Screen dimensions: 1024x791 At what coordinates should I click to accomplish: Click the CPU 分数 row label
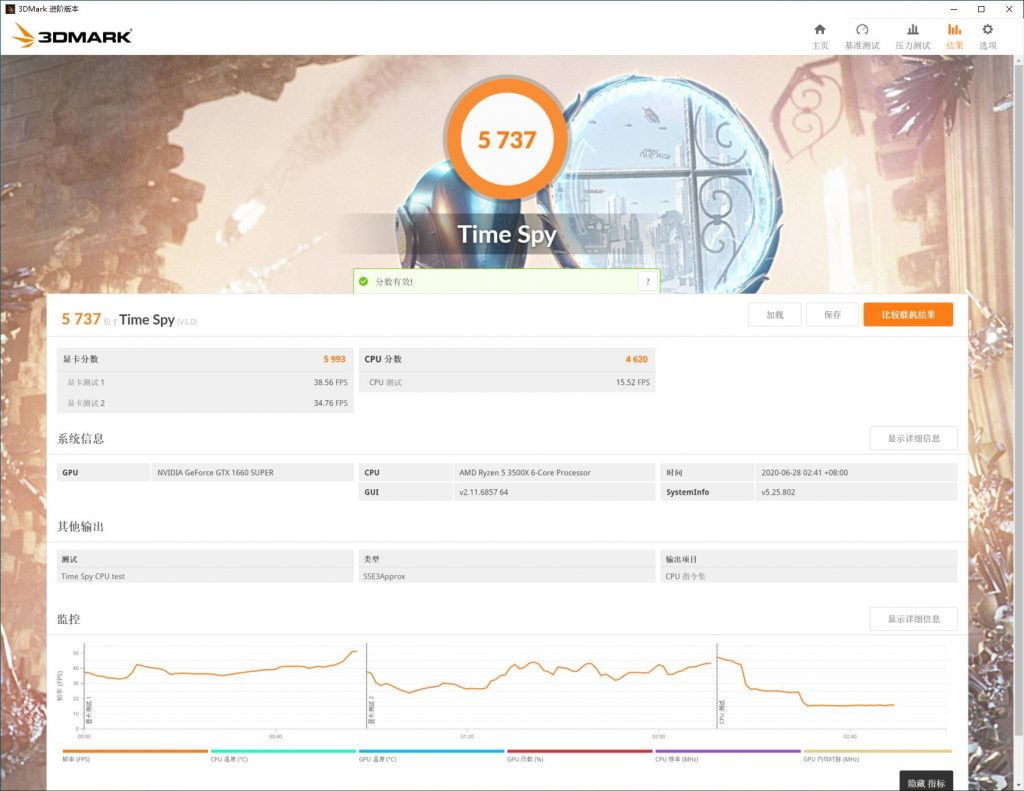coord(383,359)
